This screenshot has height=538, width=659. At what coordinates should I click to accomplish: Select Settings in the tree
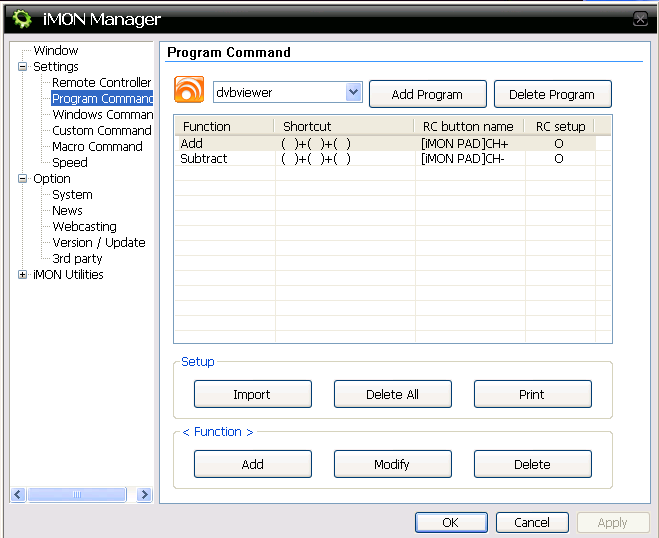56,66
